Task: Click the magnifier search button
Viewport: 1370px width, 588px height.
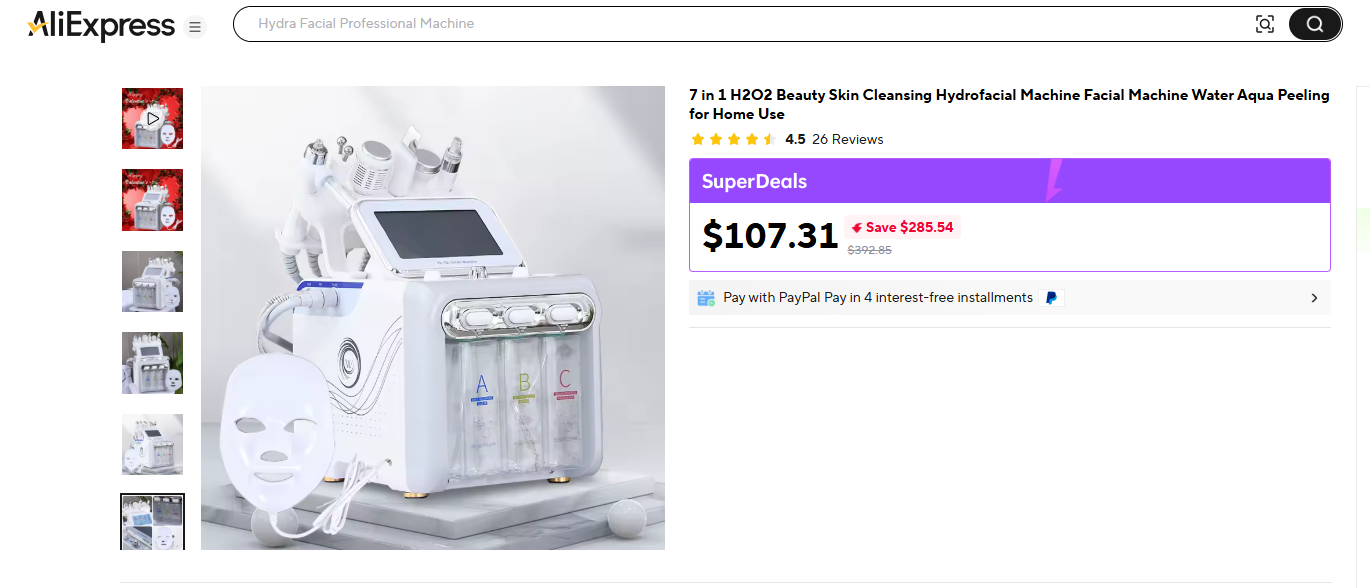Action: pos(1314,25)
